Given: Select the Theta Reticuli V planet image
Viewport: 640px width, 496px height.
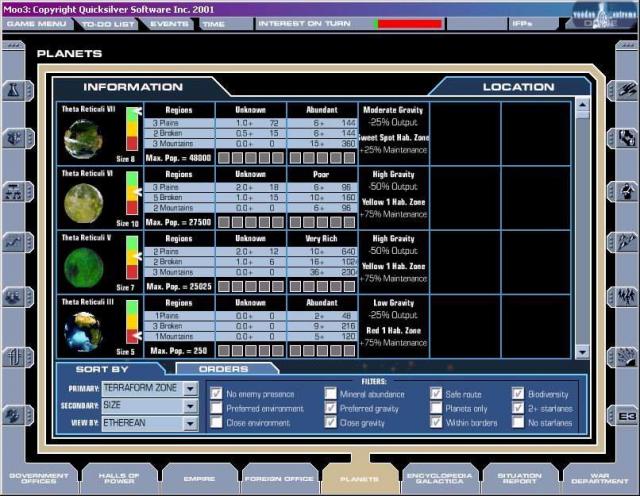Looking at the screenshot, I should click(83, 267).
